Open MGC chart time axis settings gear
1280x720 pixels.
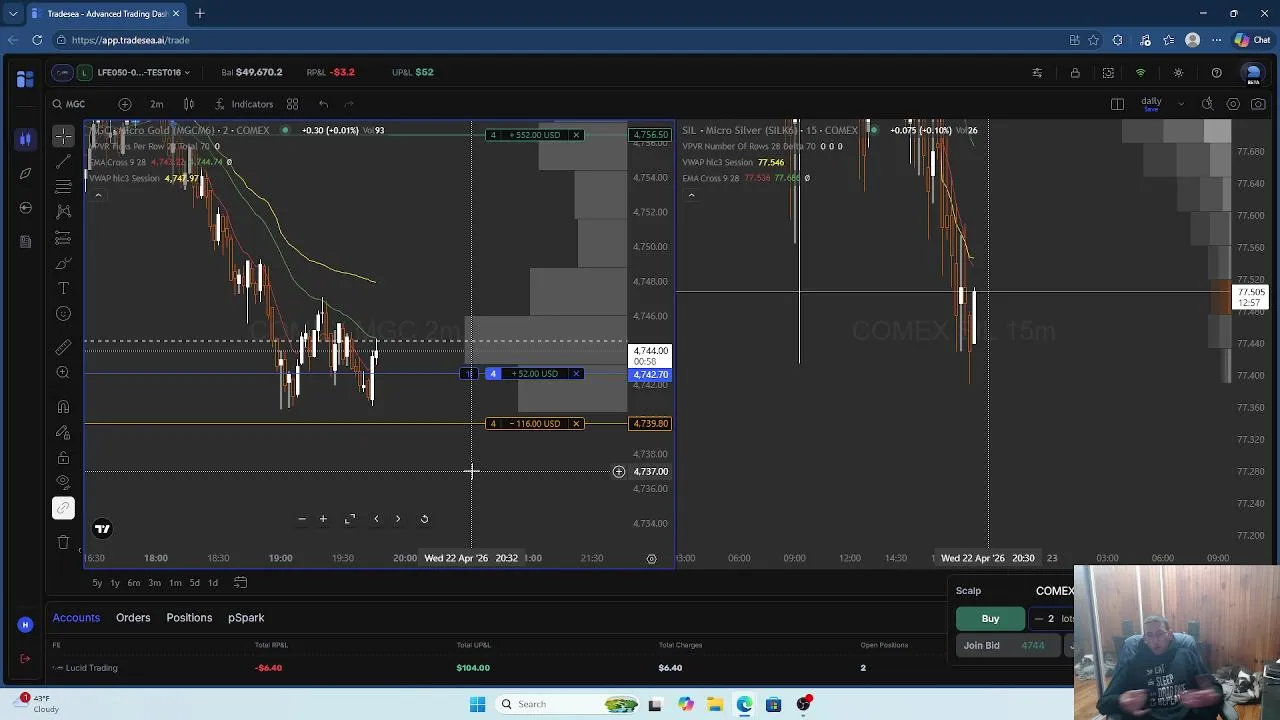(x=651, y=559)
